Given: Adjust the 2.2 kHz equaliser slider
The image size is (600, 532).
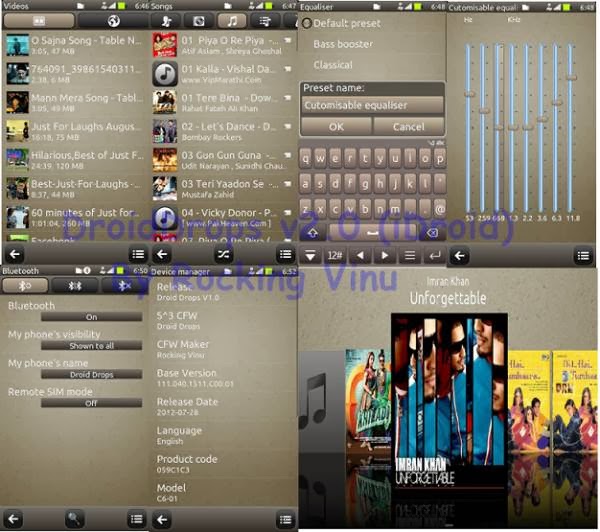Looking at the screenshot, I should pos(527,127).
